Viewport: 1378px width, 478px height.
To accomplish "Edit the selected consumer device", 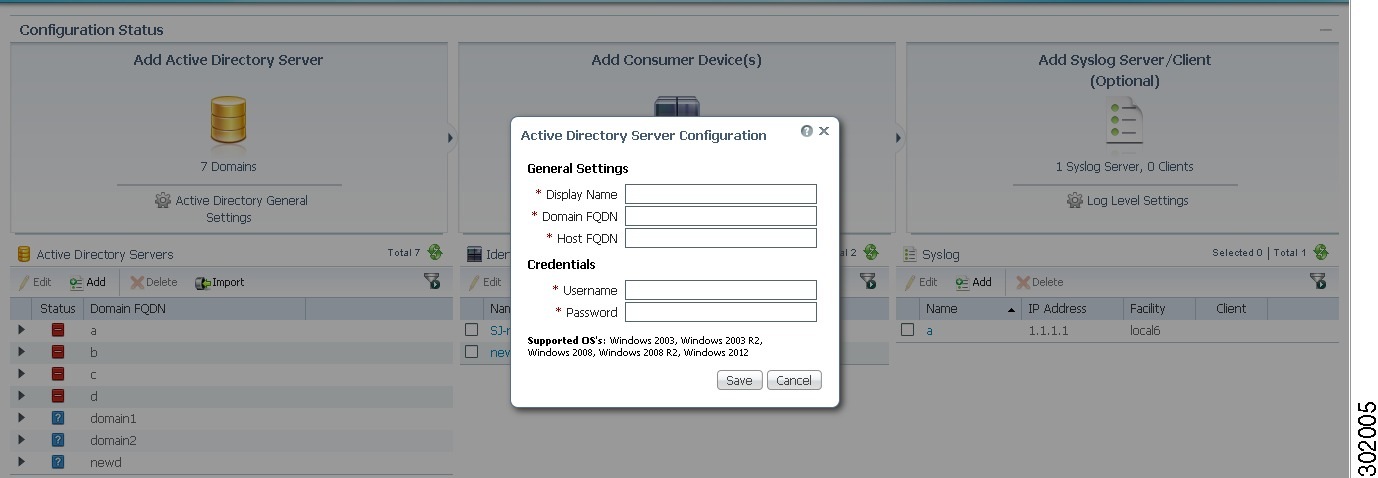I will tap(487, 282).
